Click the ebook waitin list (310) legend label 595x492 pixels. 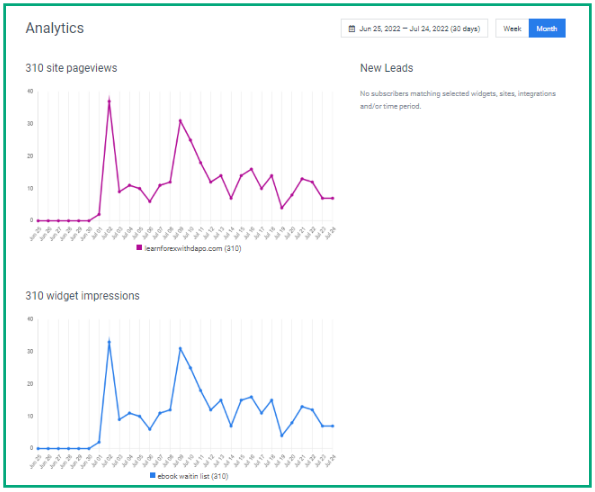point(193,476)
